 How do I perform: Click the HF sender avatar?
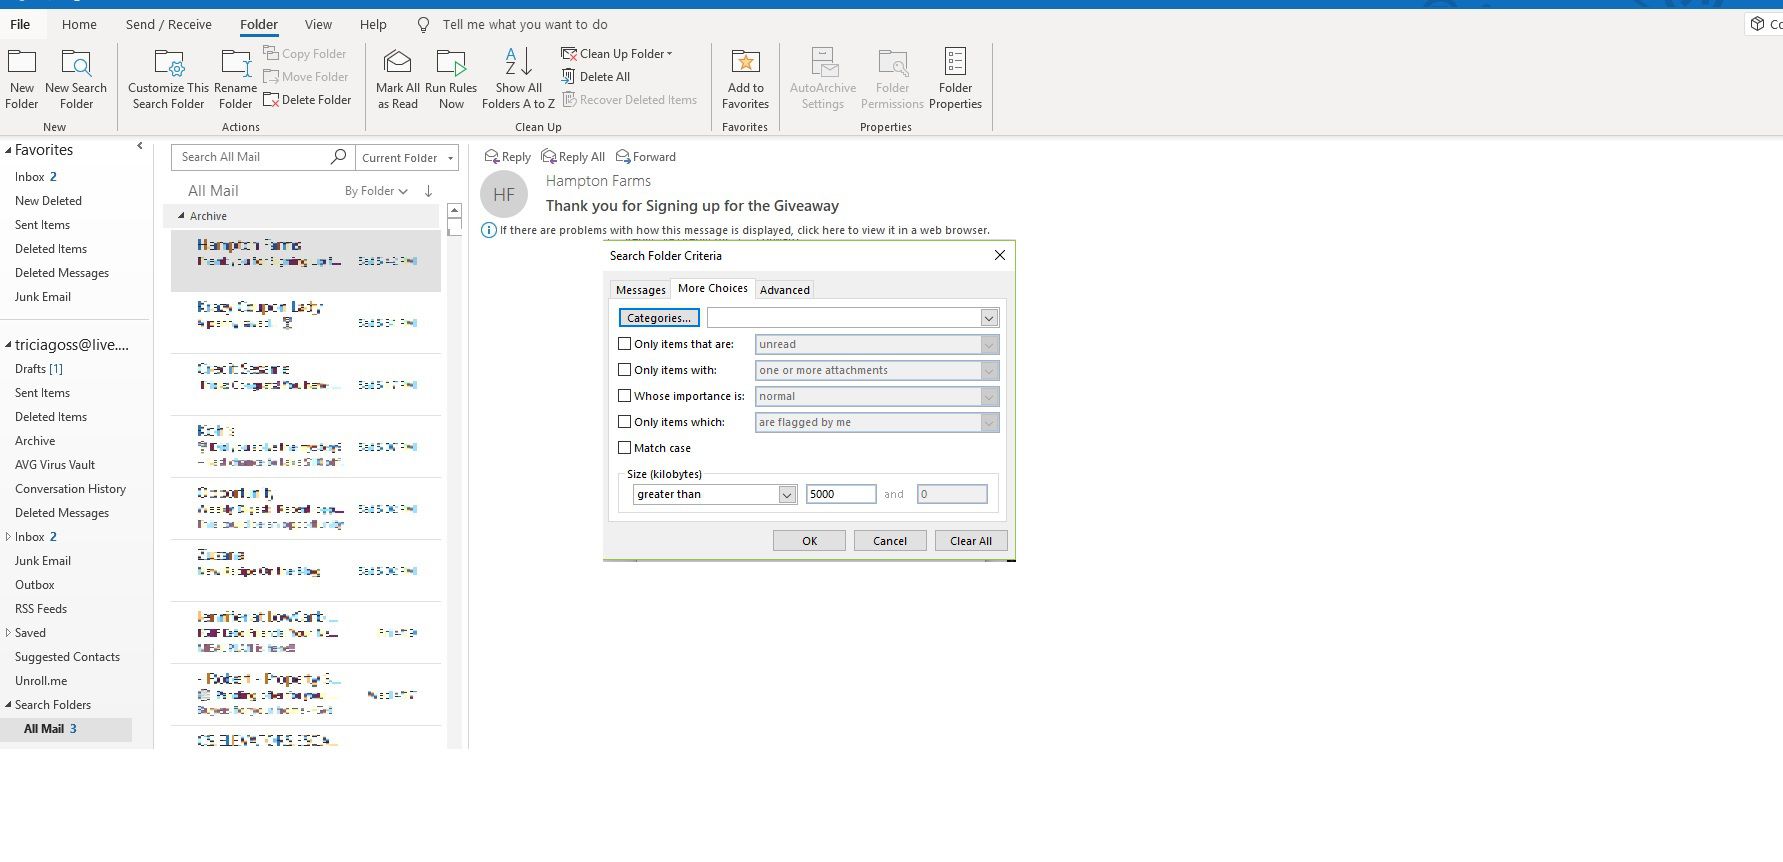click(x=504, y=195)
